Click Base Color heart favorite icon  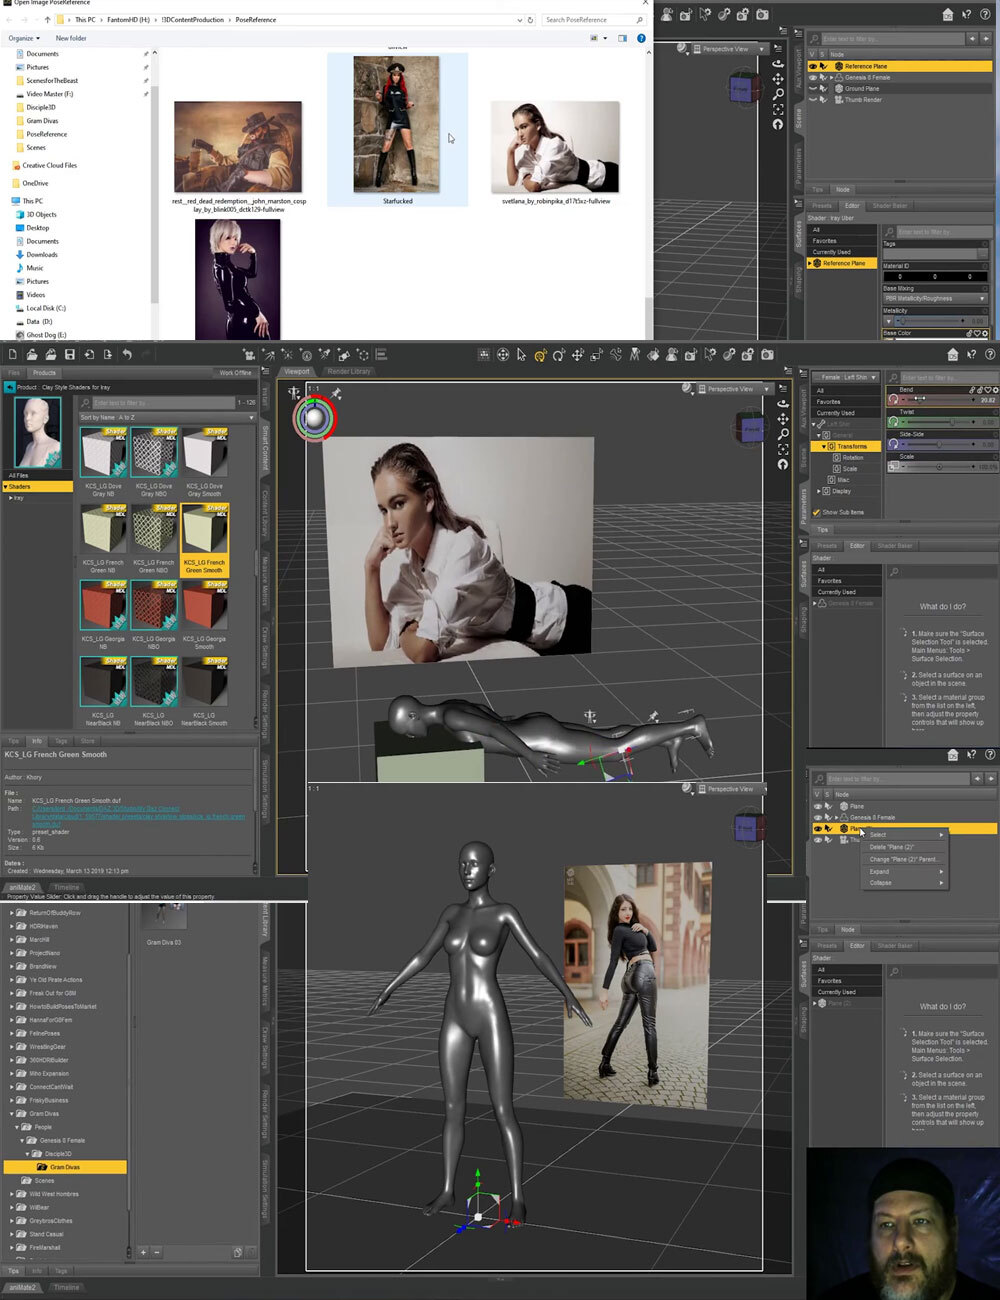(977, 333)
